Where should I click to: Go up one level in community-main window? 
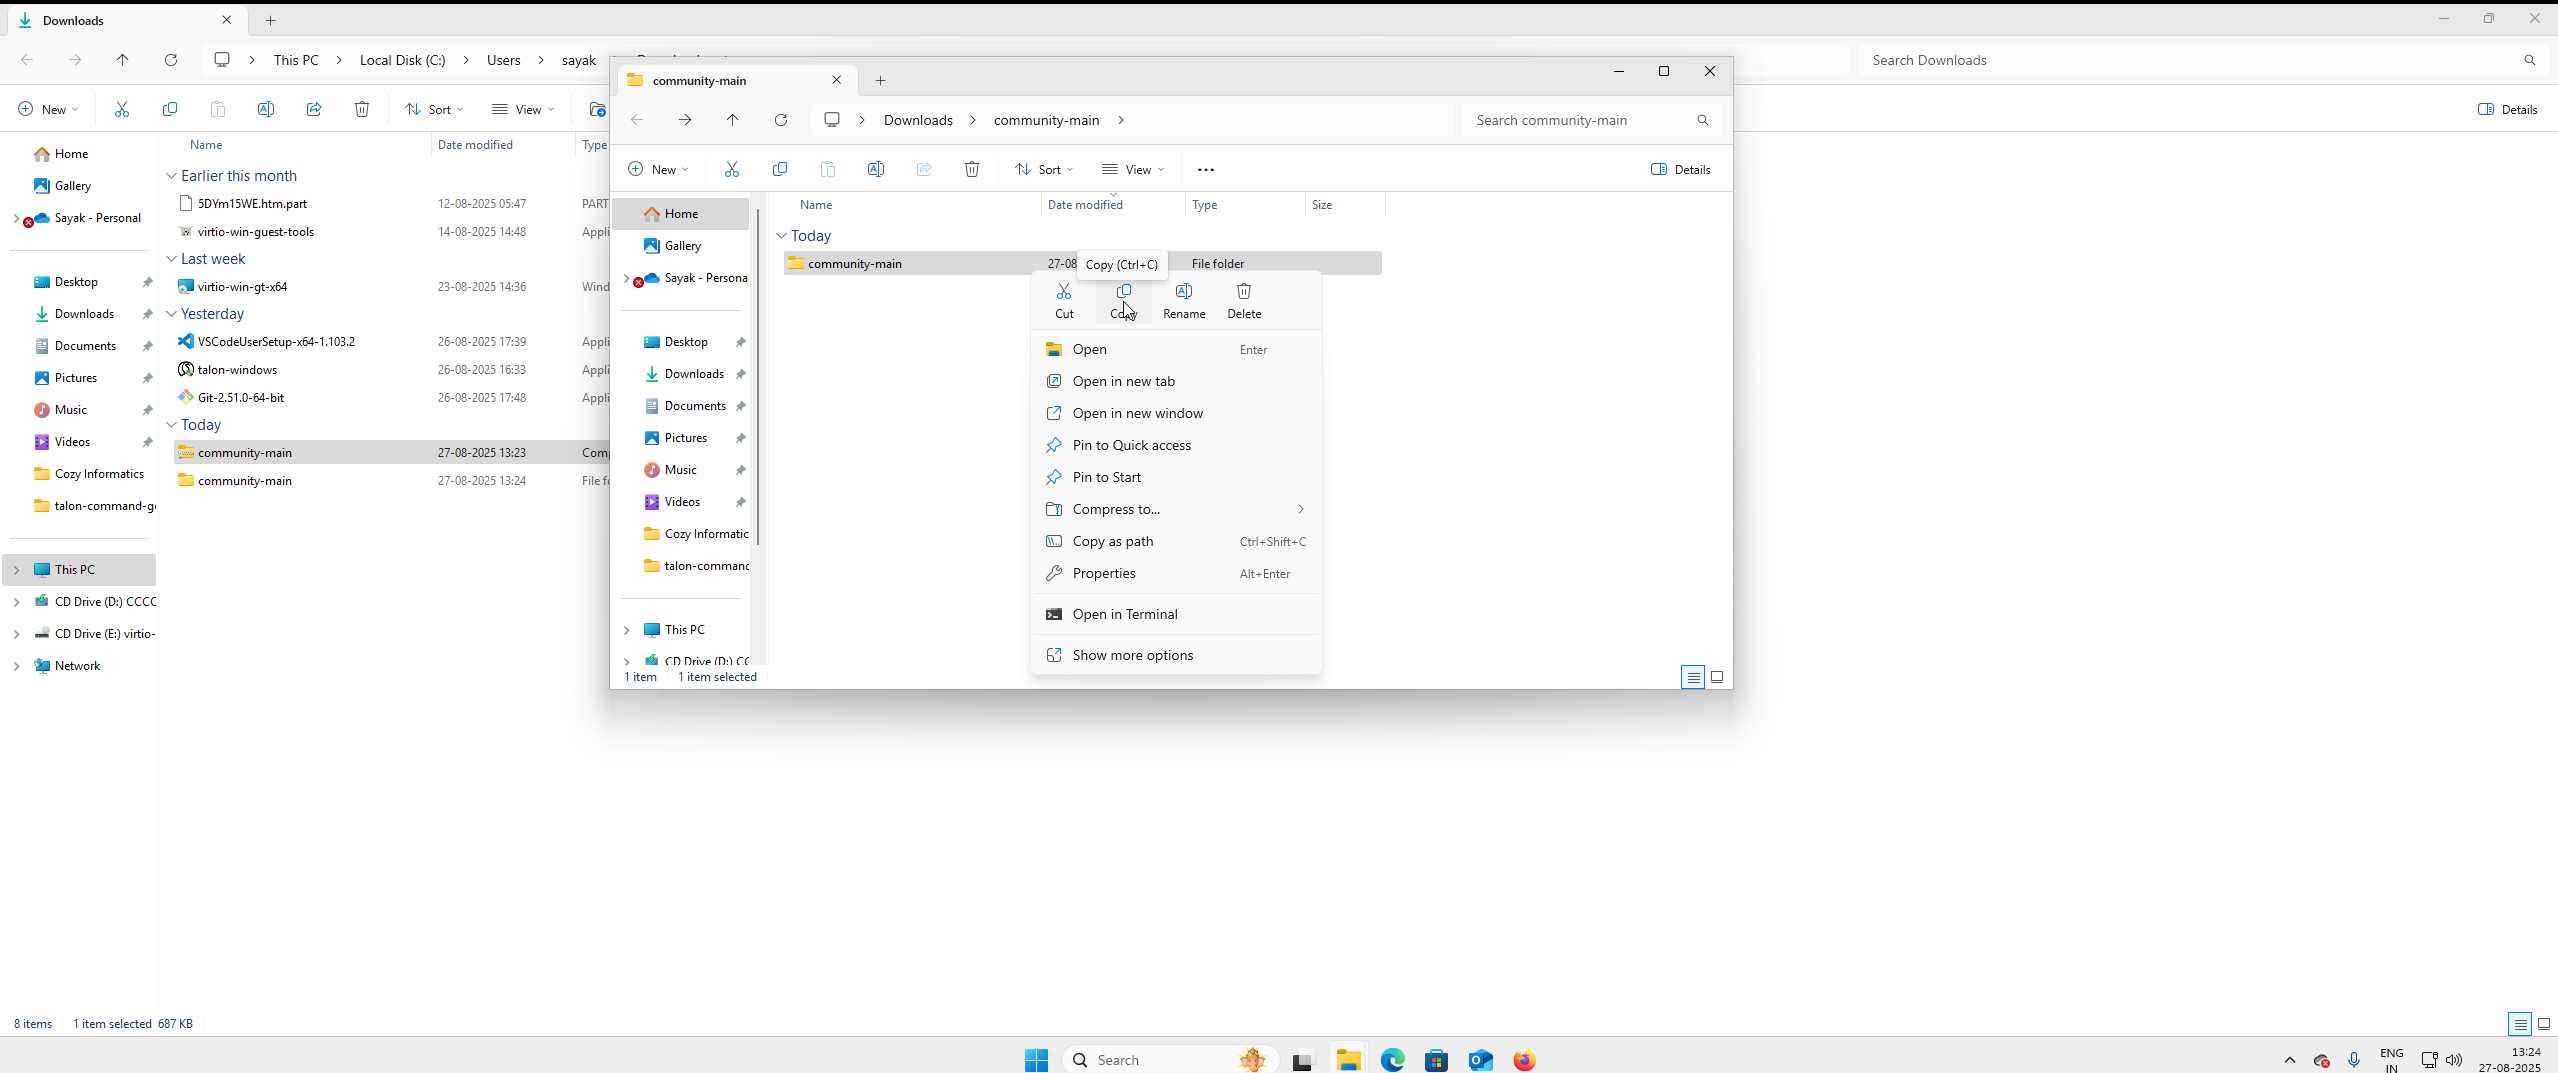pos(733,120)
